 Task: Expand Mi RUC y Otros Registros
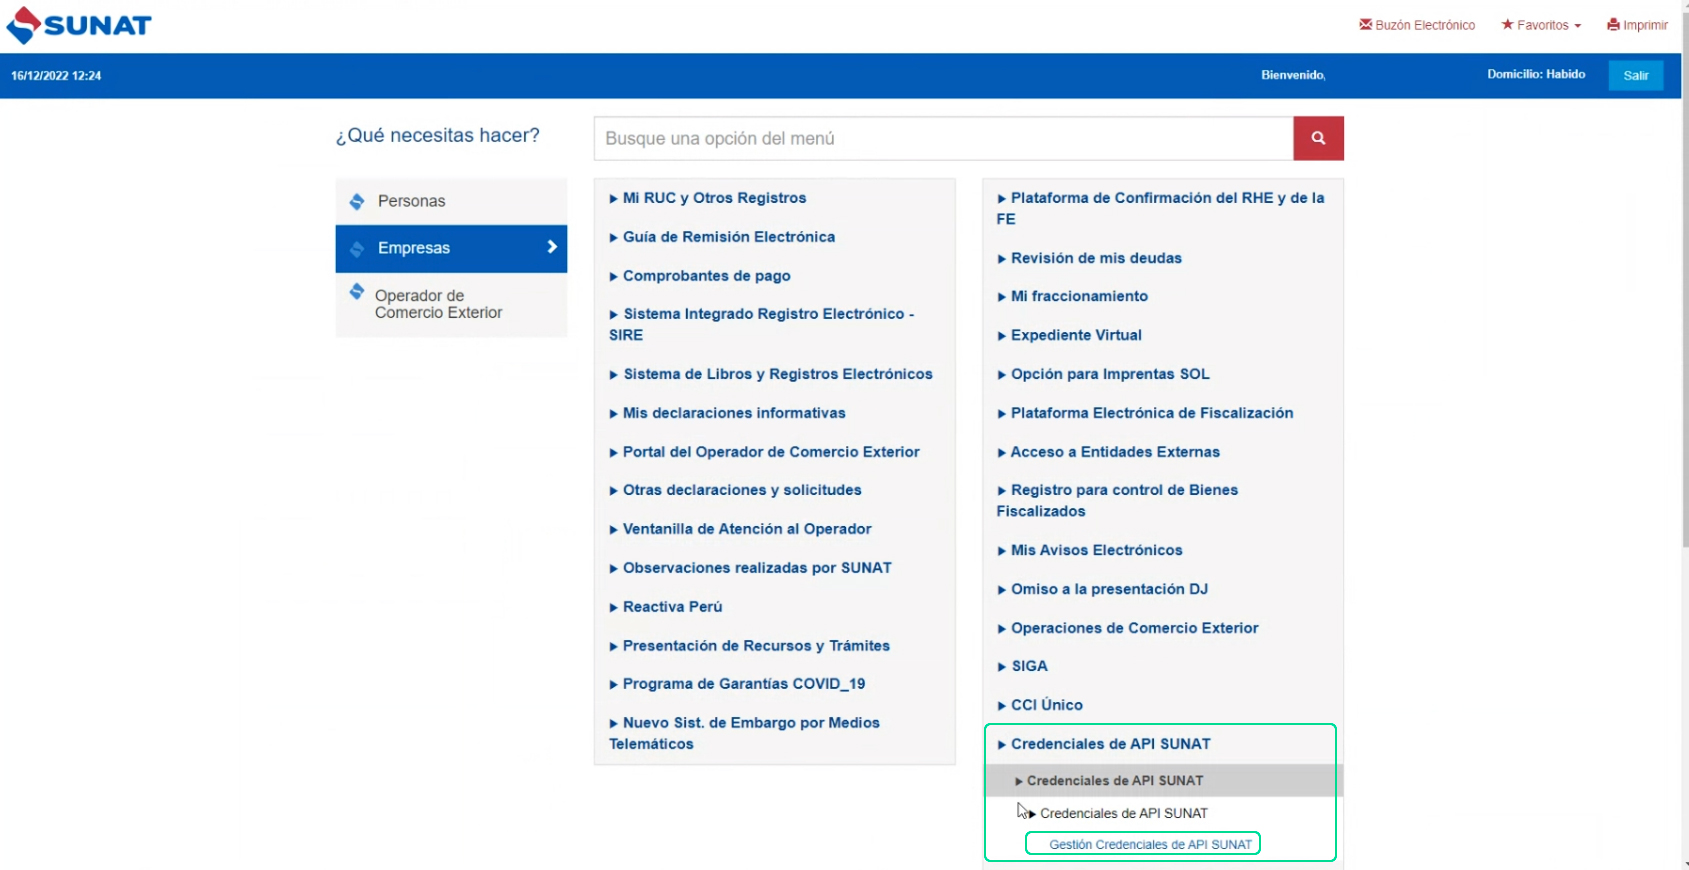click(714, 198)
